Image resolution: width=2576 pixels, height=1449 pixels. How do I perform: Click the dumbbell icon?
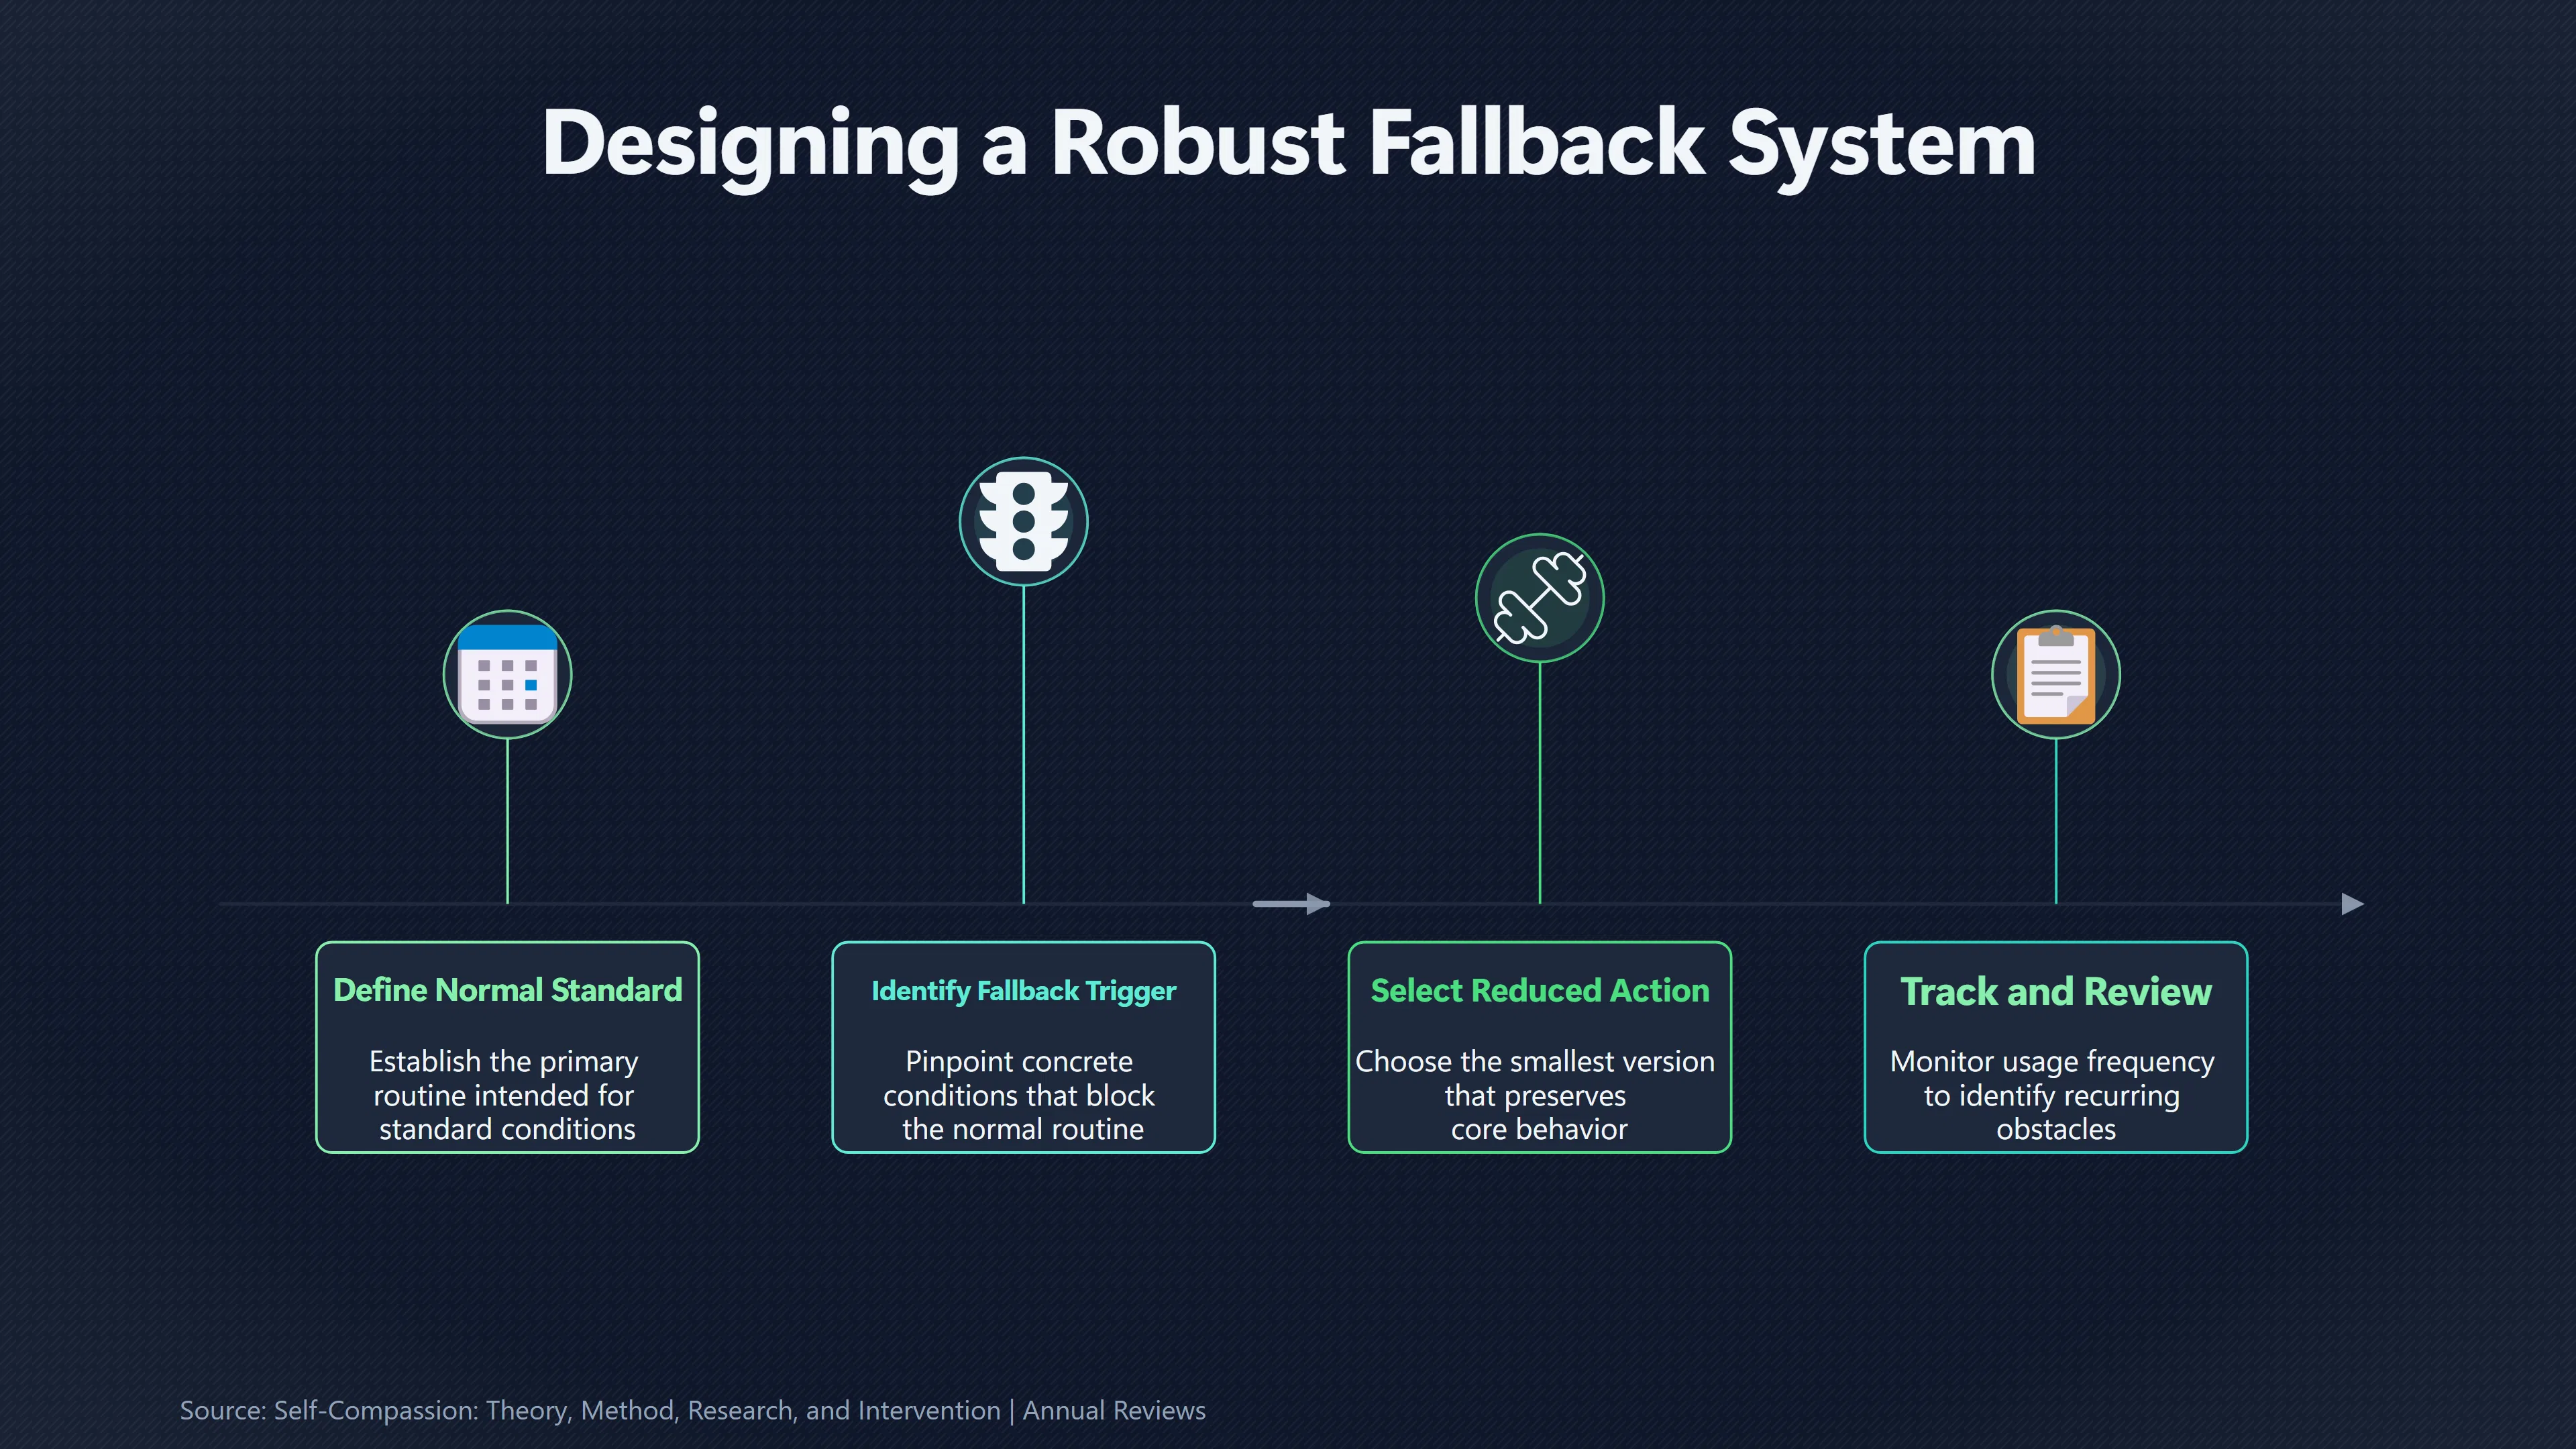click(1539, 597)
